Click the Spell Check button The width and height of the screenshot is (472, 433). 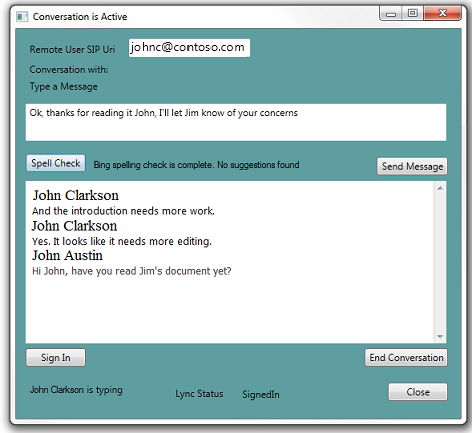click(56, 163)
